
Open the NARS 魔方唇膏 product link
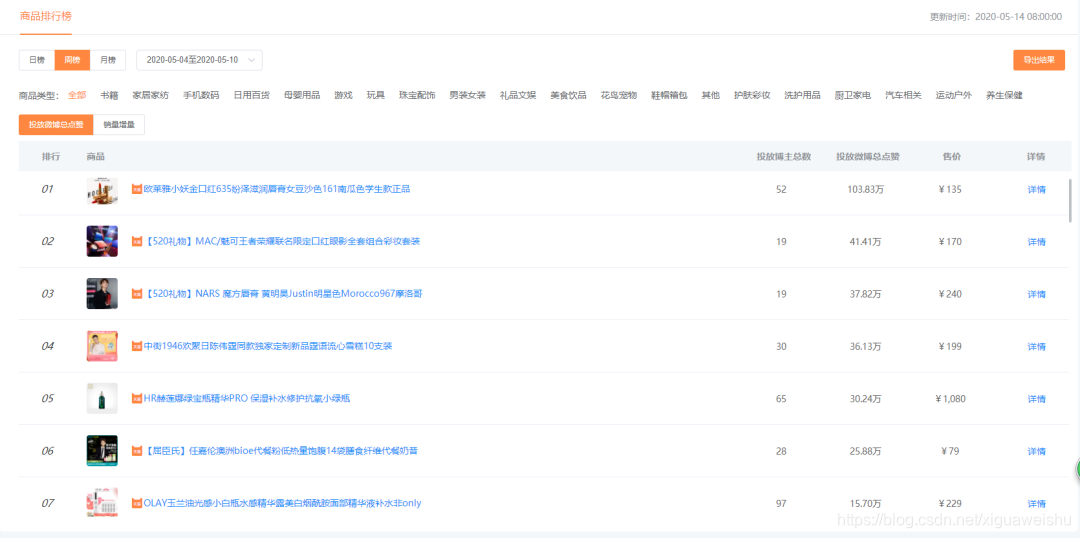click(x=283, y=293)
